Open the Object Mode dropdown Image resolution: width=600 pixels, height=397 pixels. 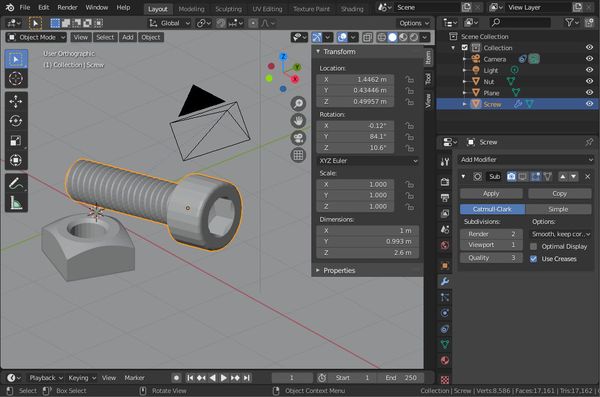37,37
